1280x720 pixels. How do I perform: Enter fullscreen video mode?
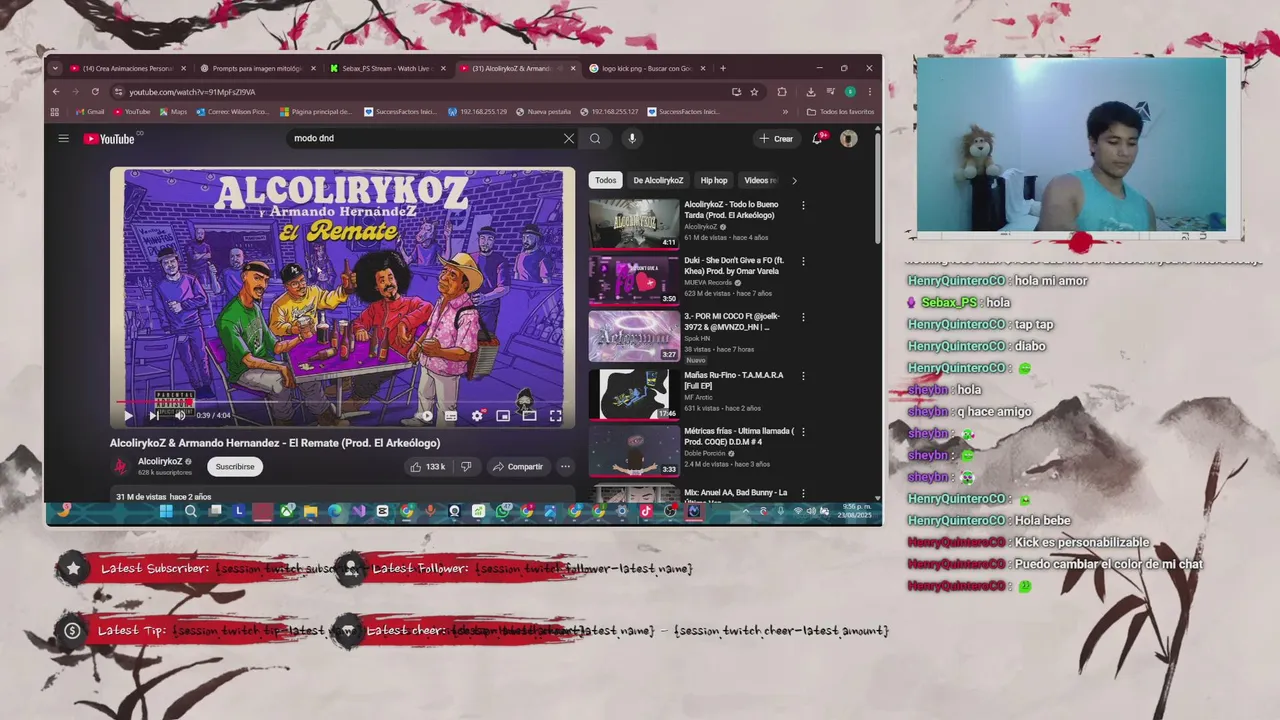click(555, 416)
